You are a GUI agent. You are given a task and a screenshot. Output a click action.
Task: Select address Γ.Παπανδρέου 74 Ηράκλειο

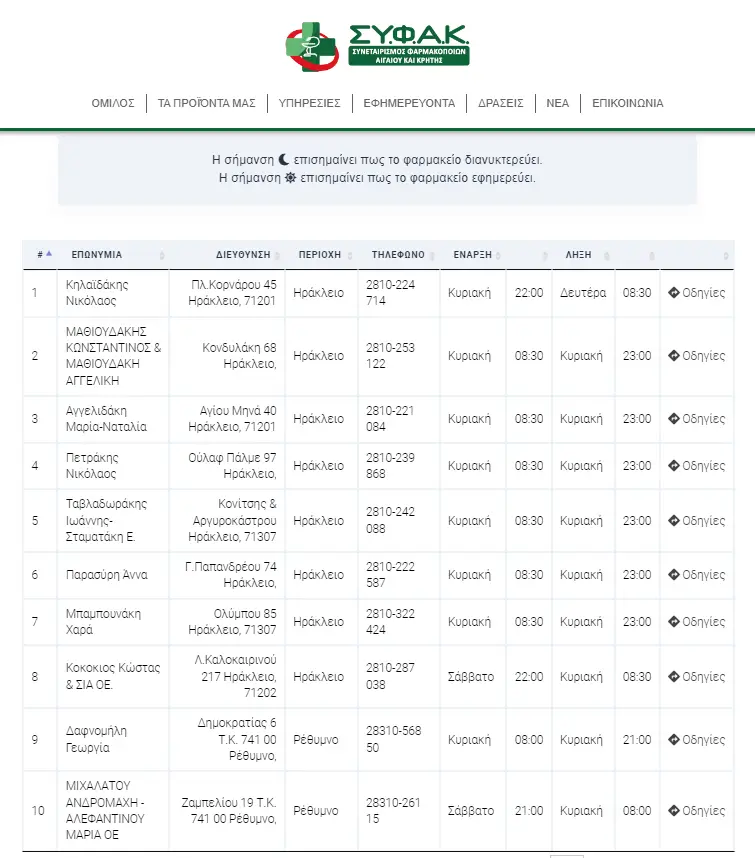pos(231,575)
